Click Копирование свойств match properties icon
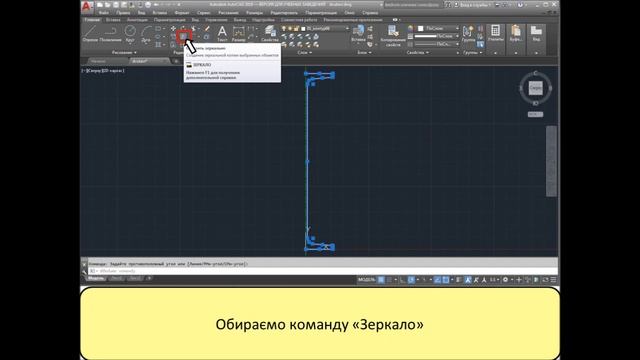Screen dimensions: 640x360 (x=393, y=36)
